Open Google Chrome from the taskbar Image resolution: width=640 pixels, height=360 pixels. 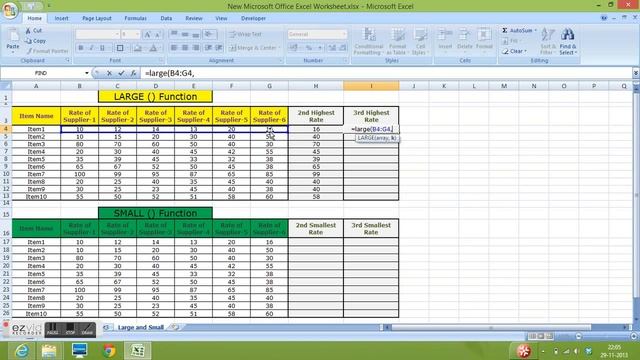[x=109, y=351]
